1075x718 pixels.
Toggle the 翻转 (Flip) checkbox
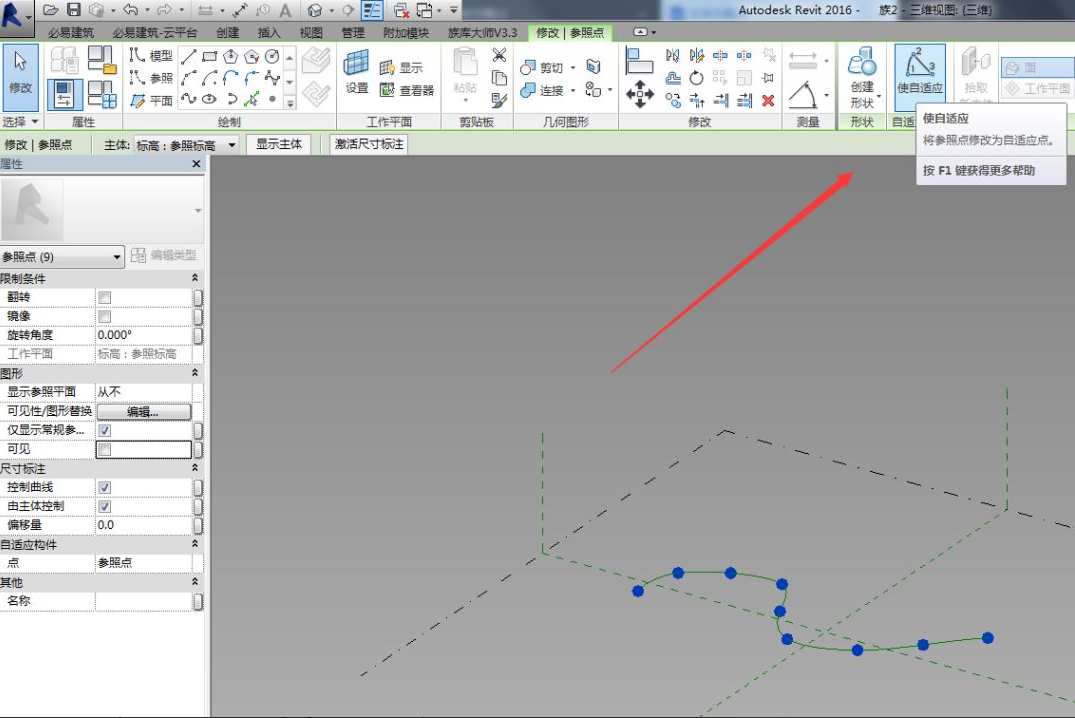tap(105, 297)
